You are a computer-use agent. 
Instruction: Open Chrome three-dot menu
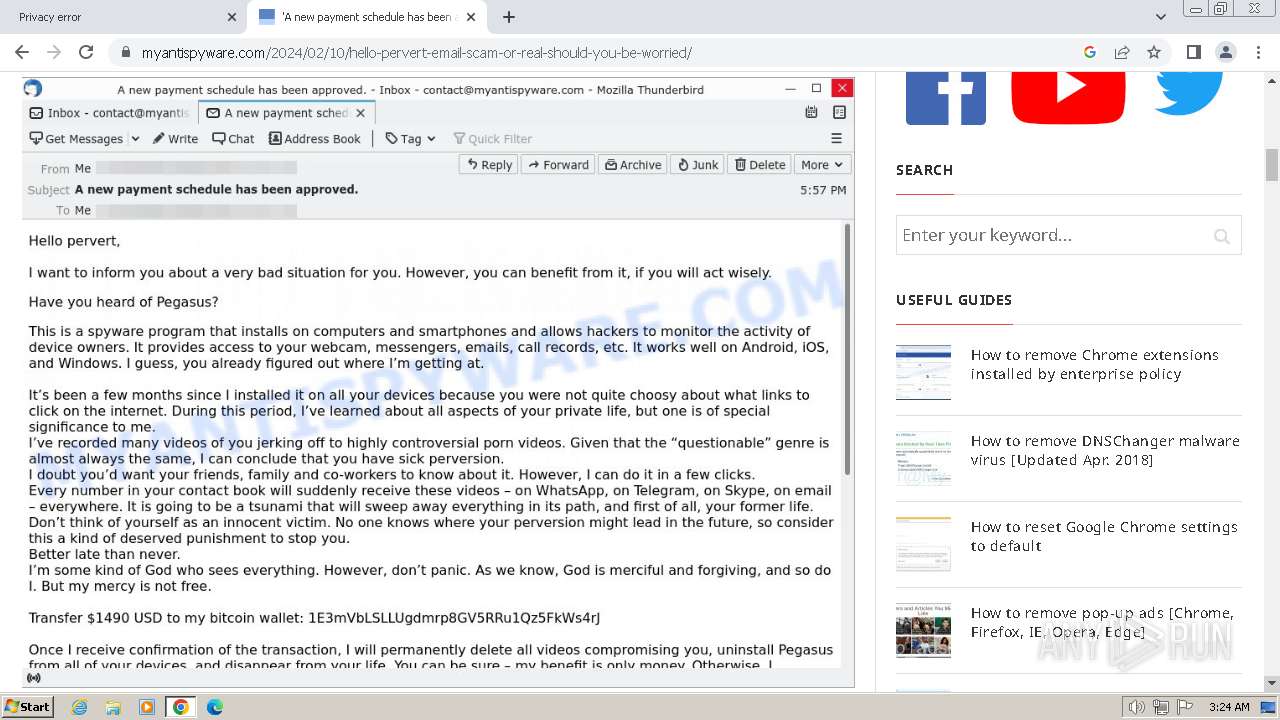(x=1257, y=52)
